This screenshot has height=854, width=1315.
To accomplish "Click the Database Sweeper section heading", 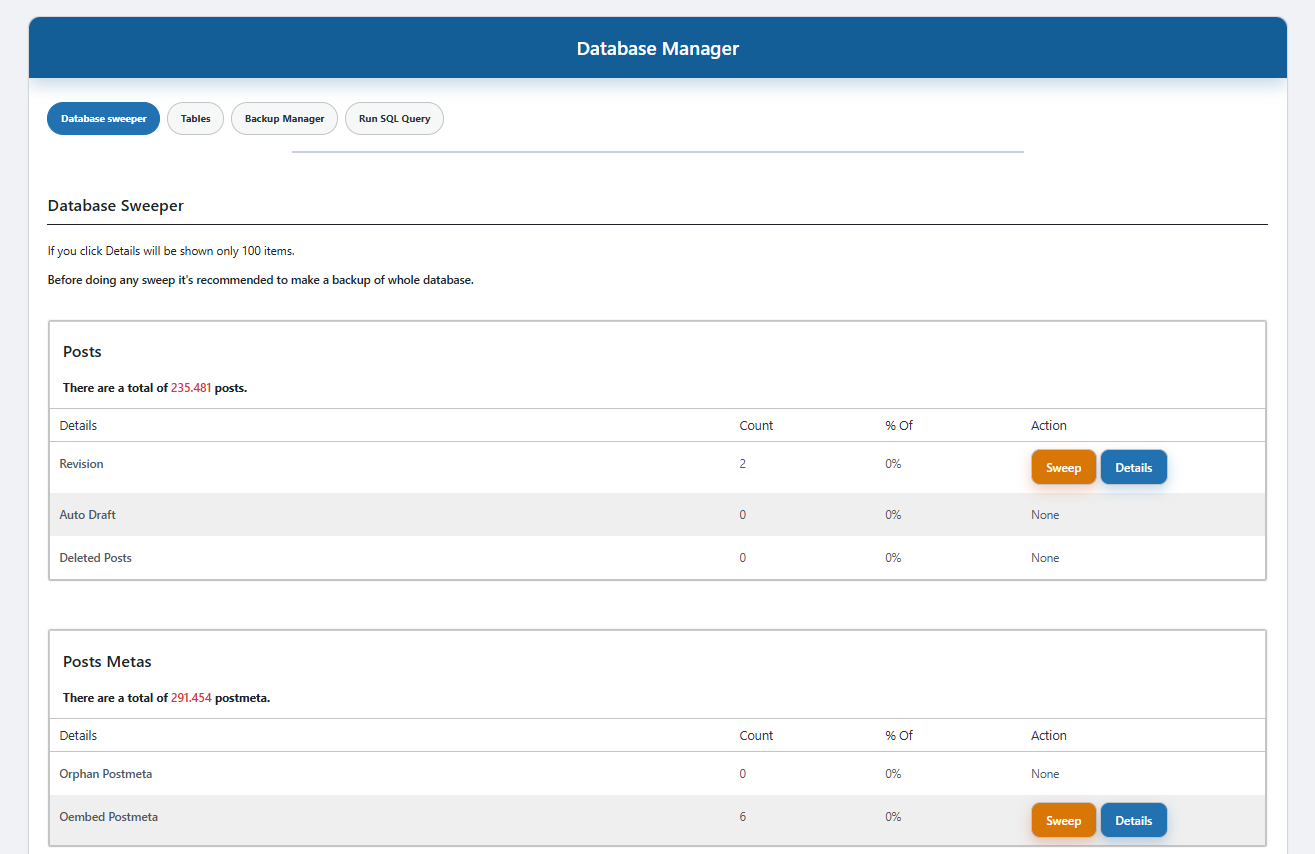I will coord(116,206).
